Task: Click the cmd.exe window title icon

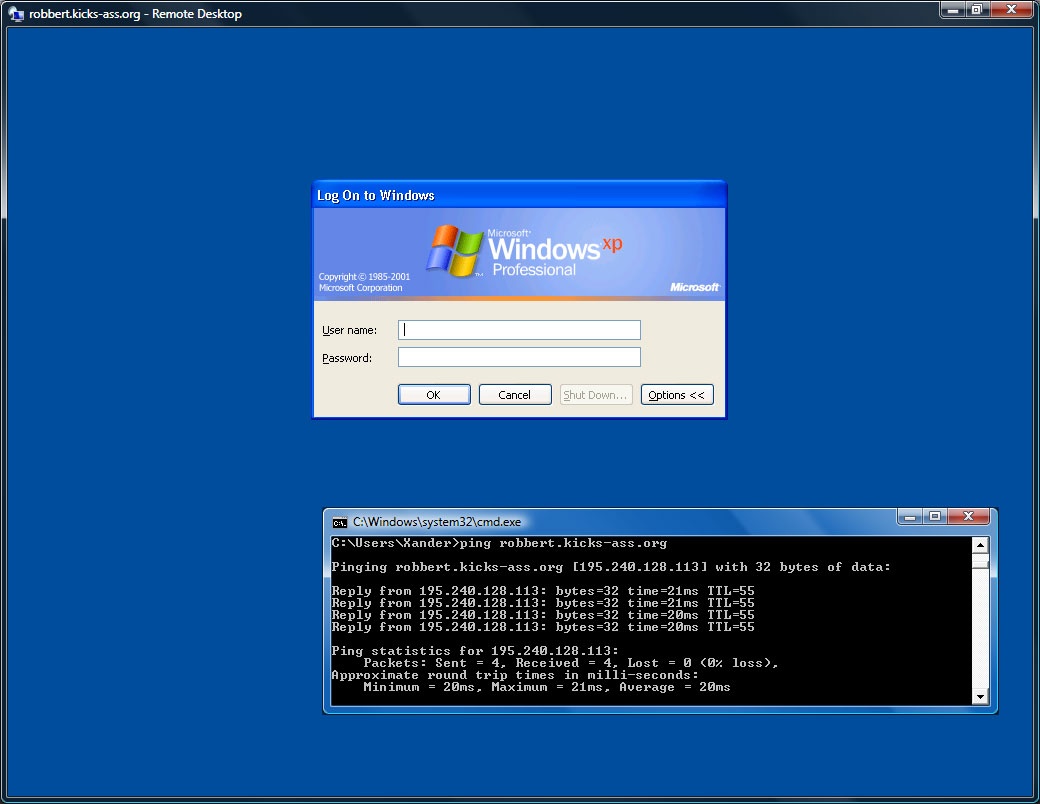Action: [340, 522]
